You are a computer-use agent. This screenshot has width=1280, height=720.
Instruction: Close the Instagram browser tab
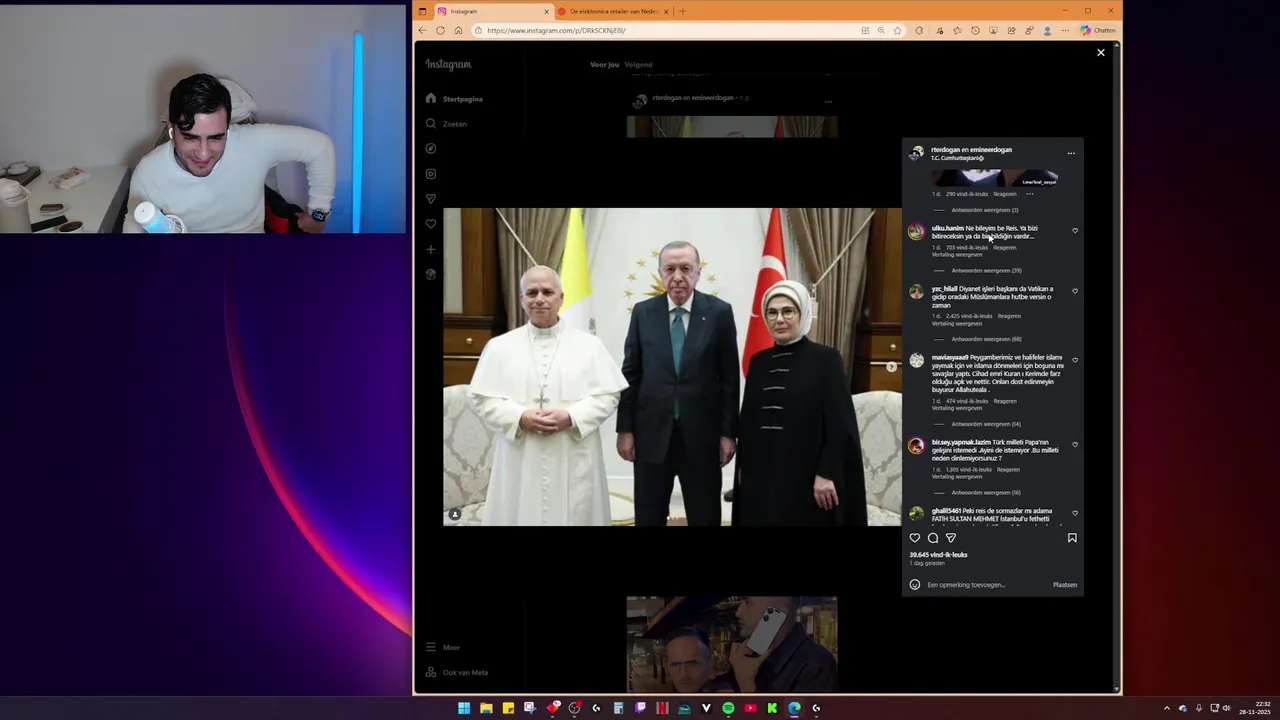click(547, 11)
